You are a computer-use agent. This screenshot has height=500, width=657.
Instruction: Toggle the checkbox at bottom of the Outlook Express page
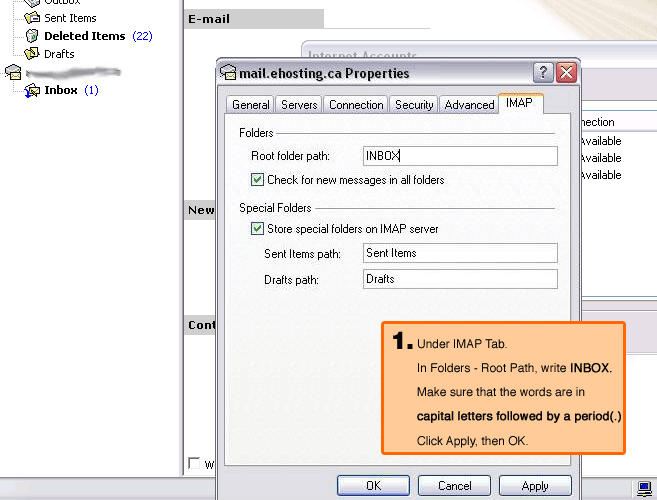coord(194,463)
